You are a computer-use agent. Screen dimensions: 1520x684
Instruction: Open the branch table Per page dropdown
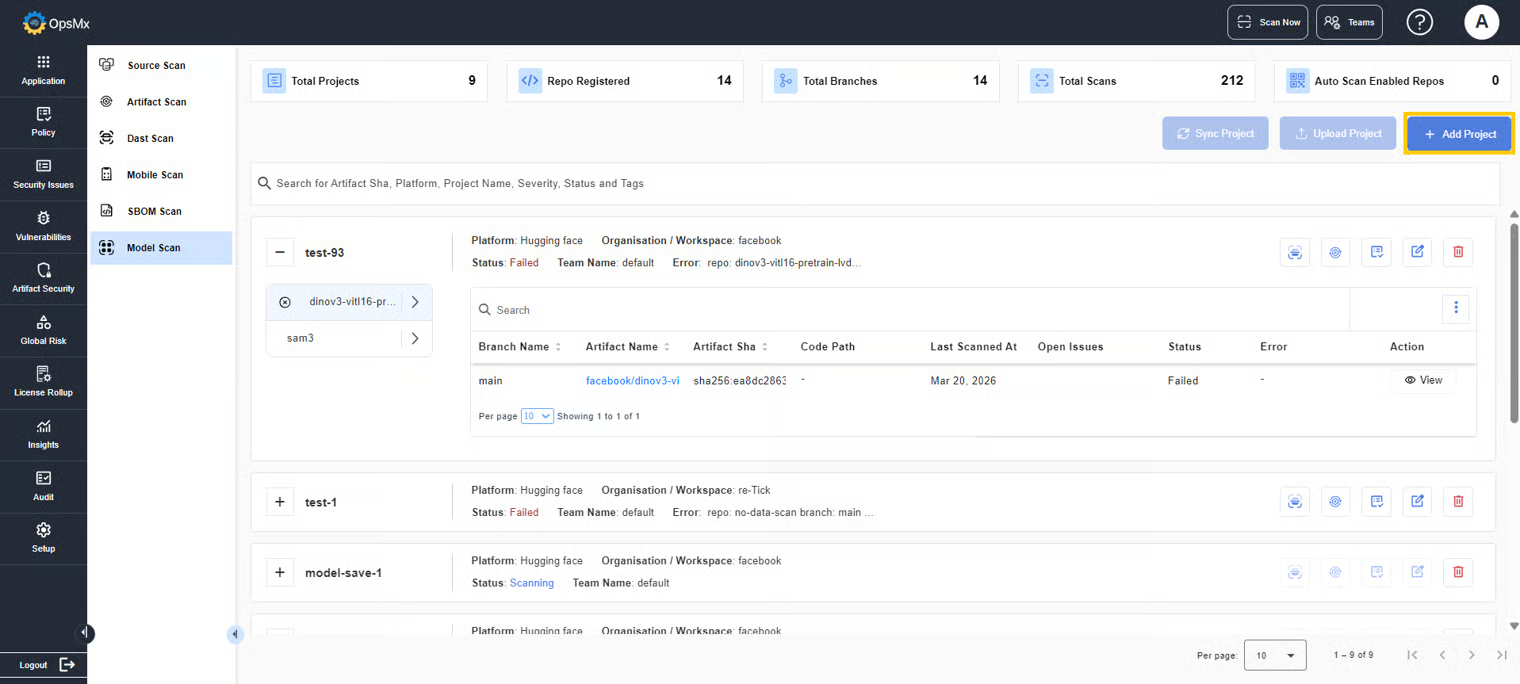tap(537, 416)
